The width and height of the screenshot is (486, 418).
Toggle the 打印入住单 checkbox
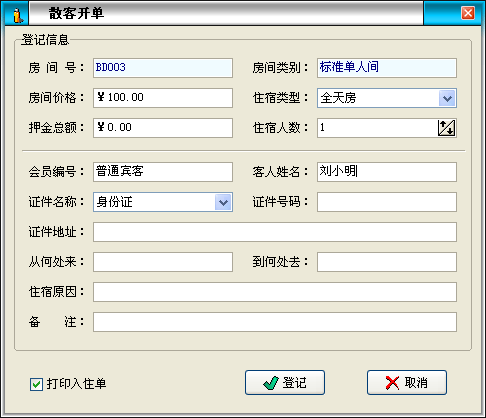[x=36, y=384]
